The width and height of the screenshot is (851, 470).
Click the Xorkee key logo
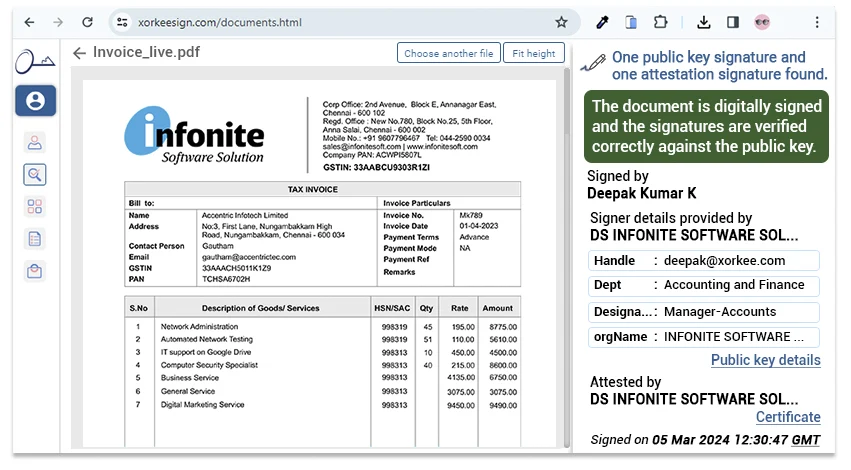[35, 62]
